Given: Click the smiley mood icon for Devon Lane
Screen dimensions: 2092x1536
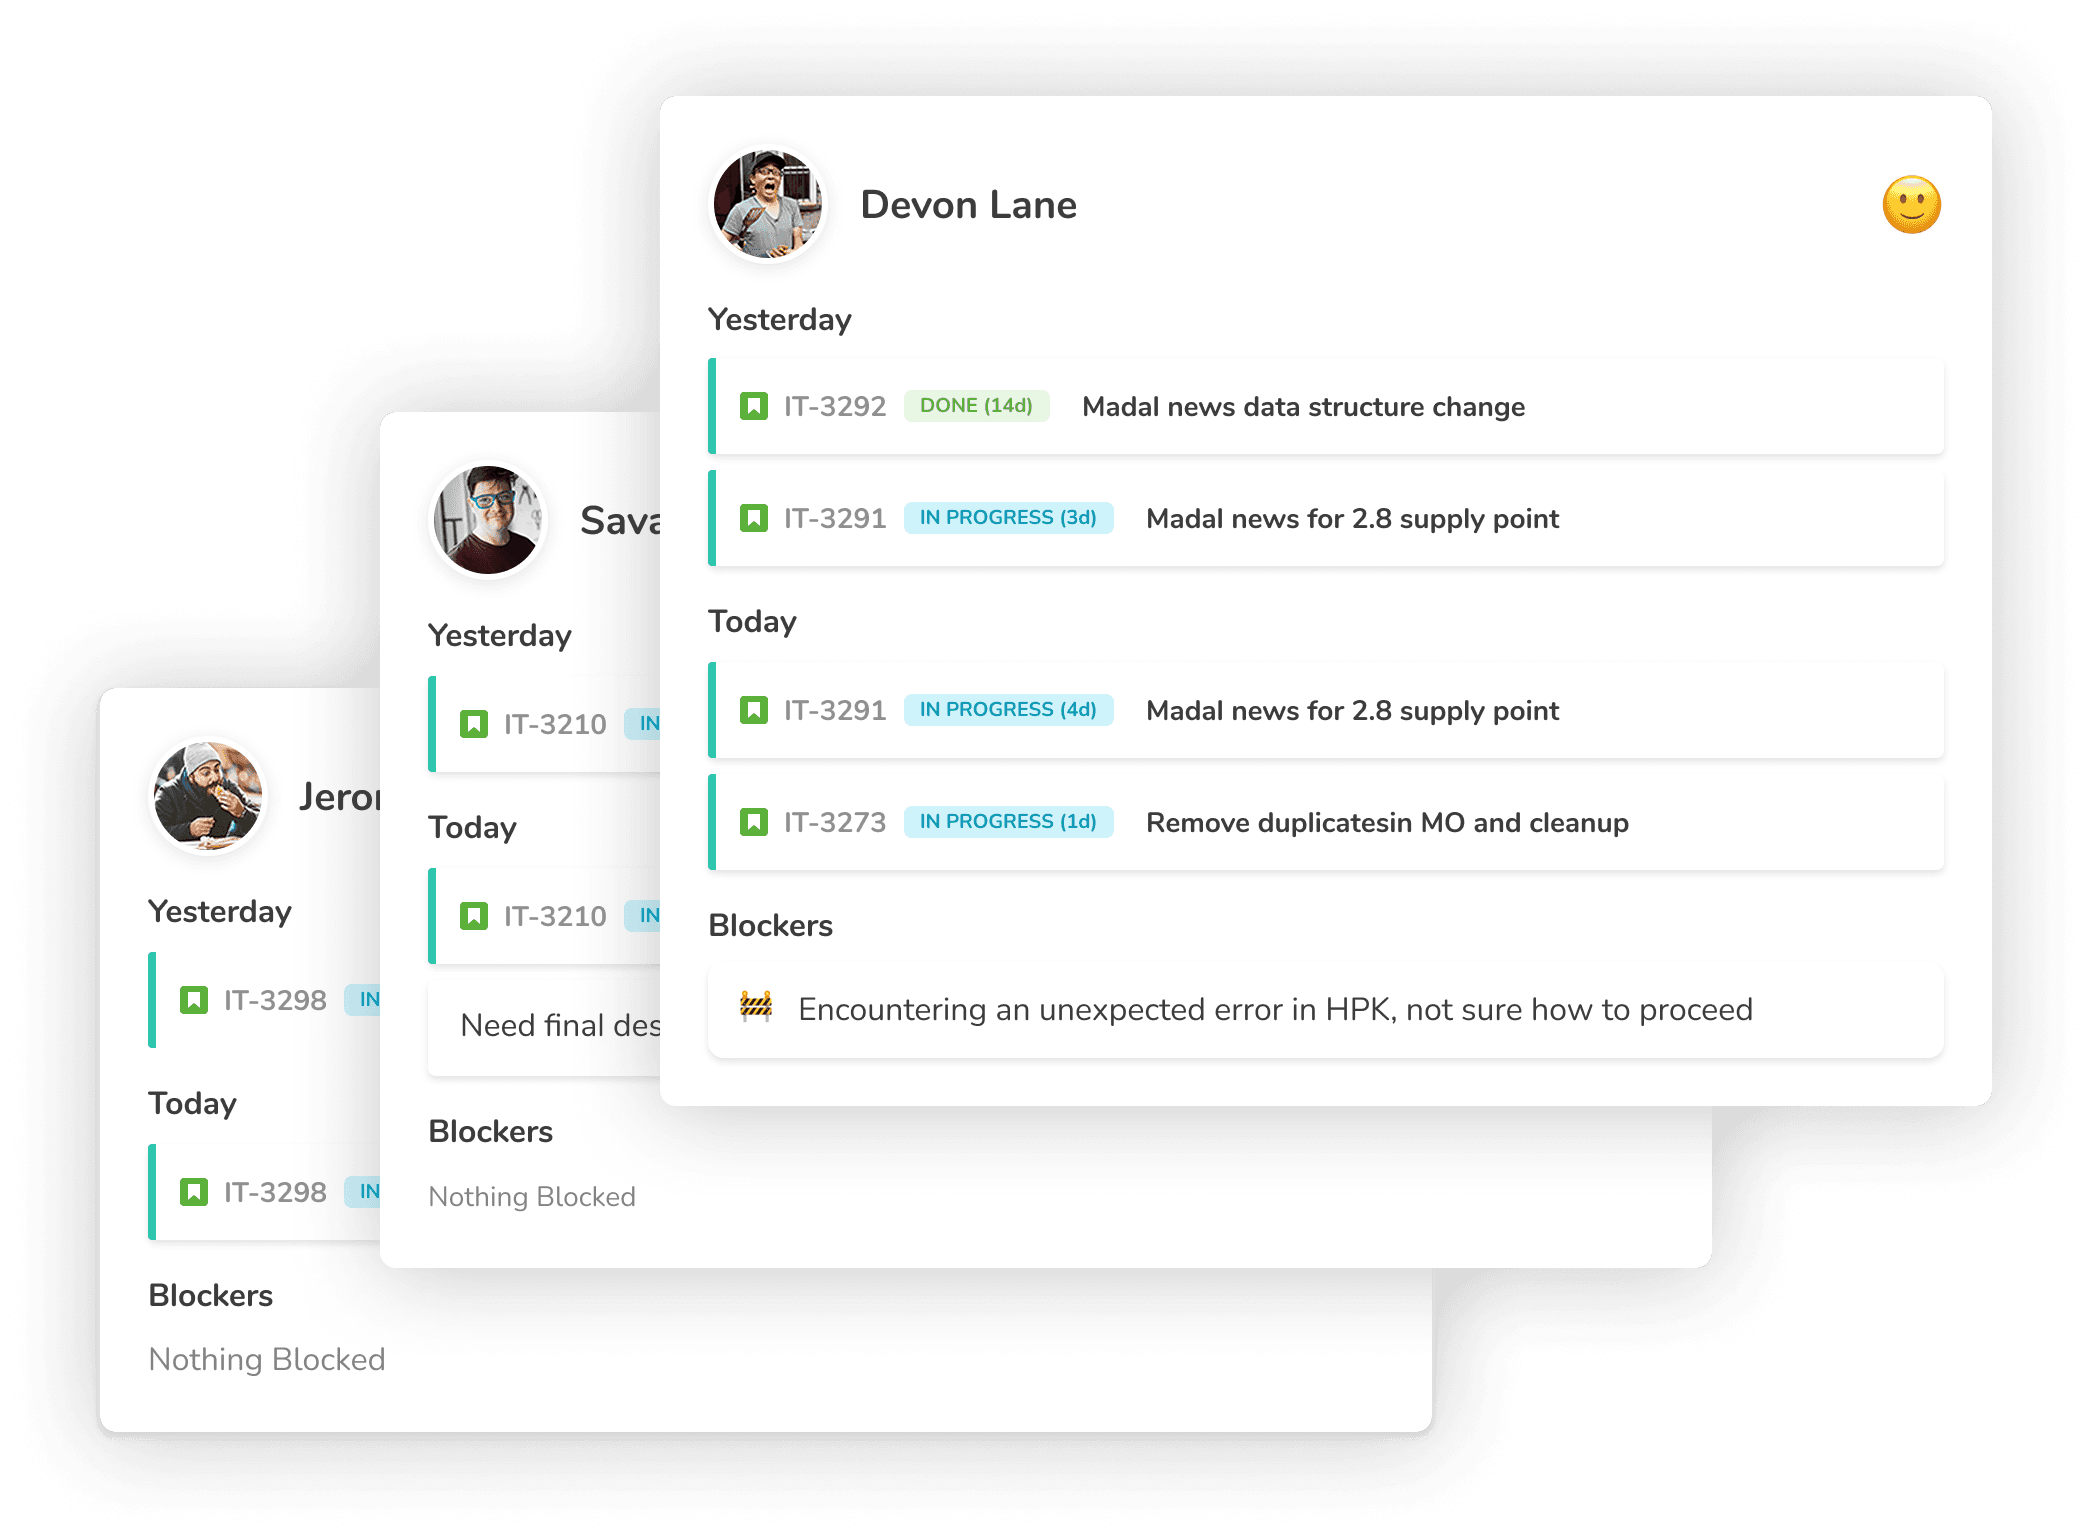Looking at the screenshot, I should [x=1912, y=203].
